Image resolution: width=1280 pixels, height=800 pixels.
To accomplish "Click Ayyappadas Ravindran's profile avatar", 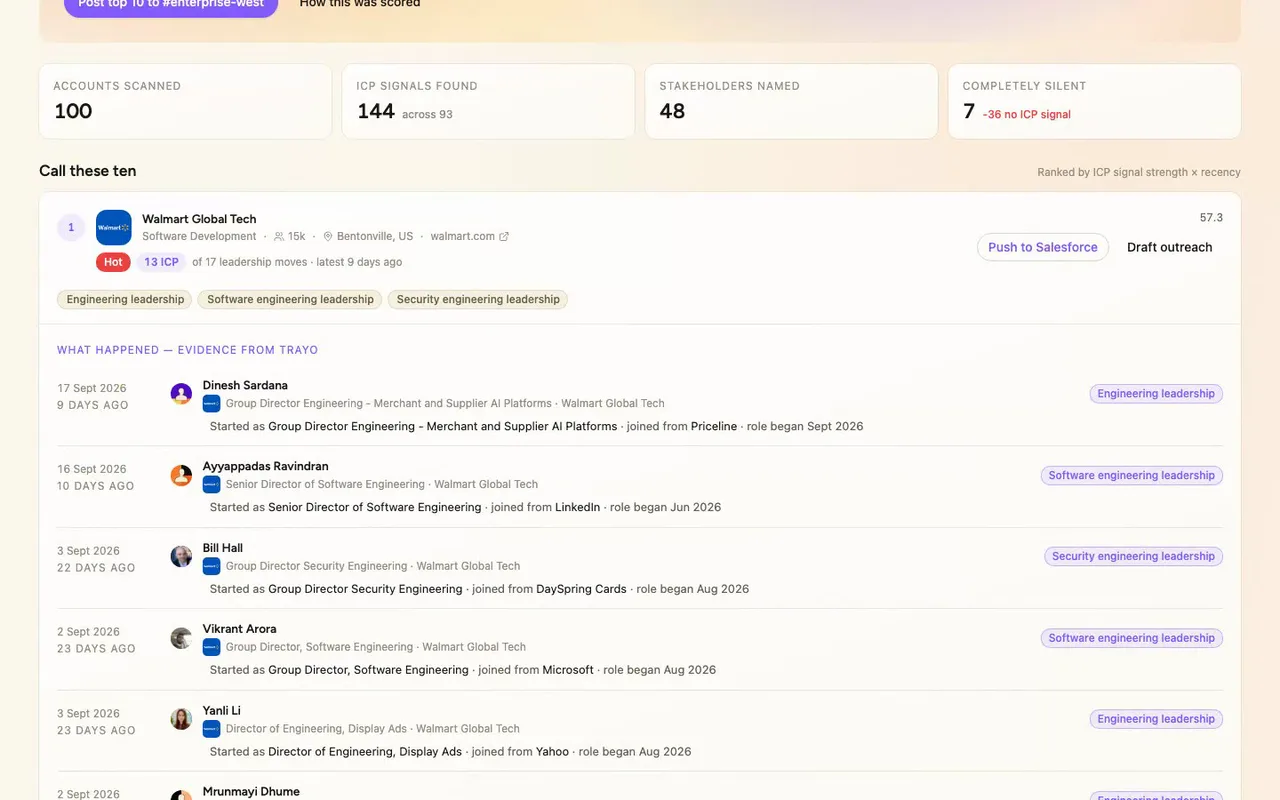I will tap(181, 475).
